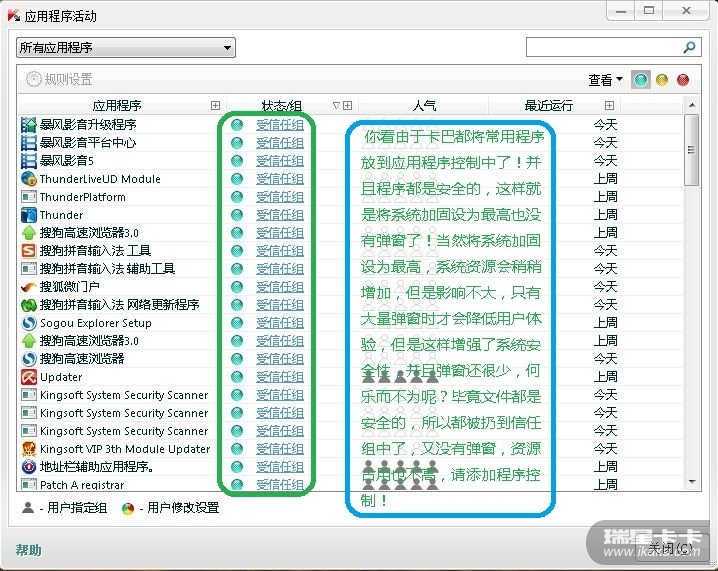Select the 暴风影音平台中心 row name
718x571 pixels.
click(88, 143)
